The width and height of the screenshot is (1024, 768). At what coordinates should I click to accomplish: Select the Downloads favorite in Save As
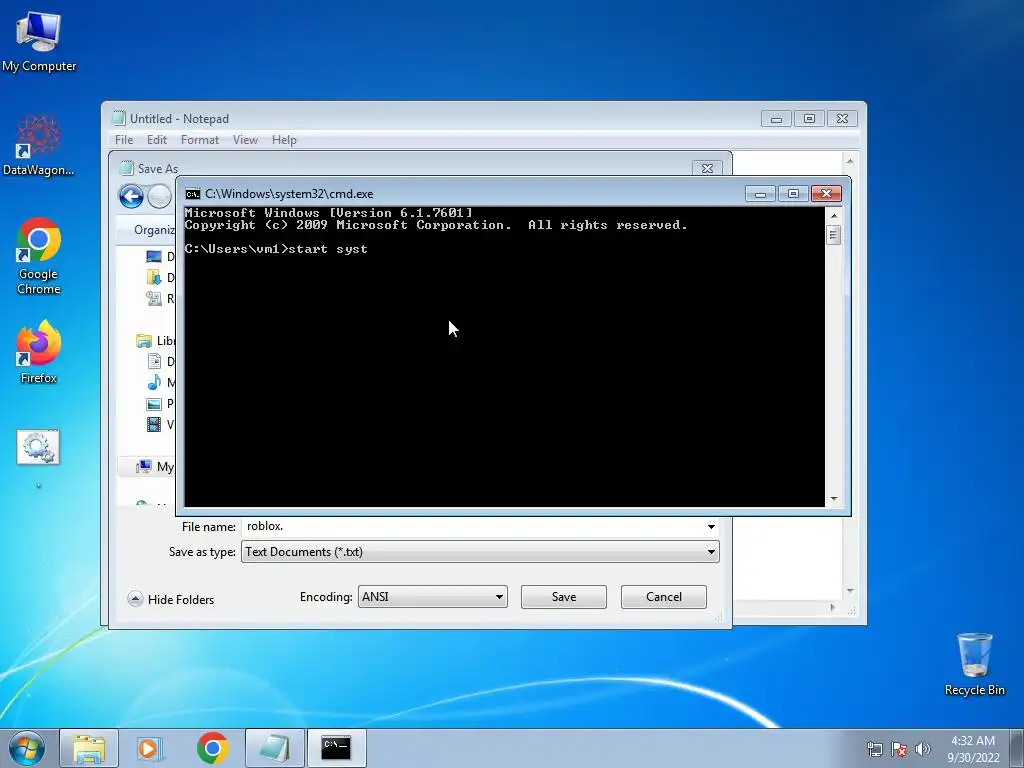[x=161, y=278]
